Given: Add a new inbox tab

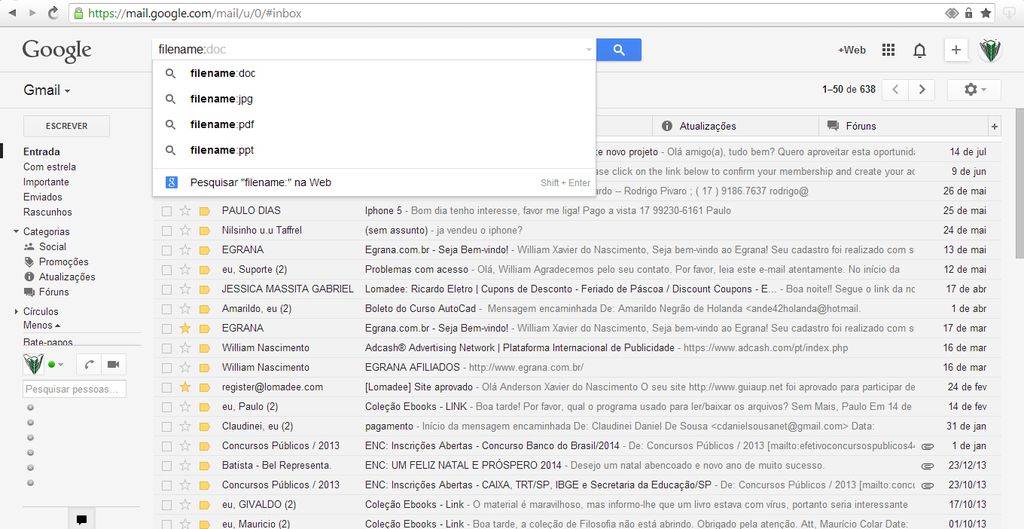Looking at the screenshot, I should click(x=995, y=126).
